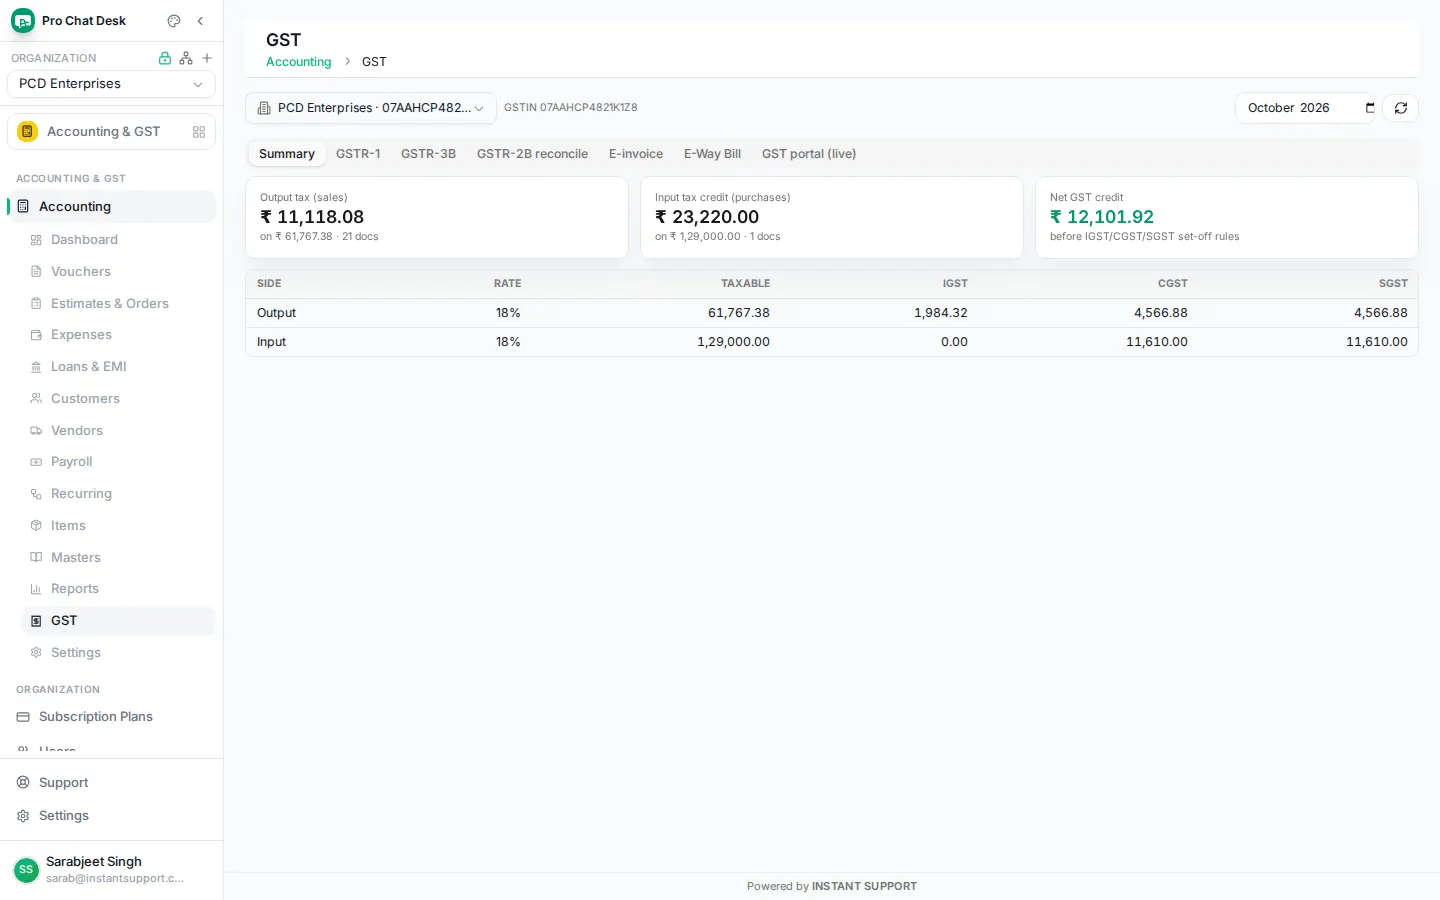Click the Subscription Plans card icon
The height and width of the screenshot is (900, 1440).
point(23,717)
